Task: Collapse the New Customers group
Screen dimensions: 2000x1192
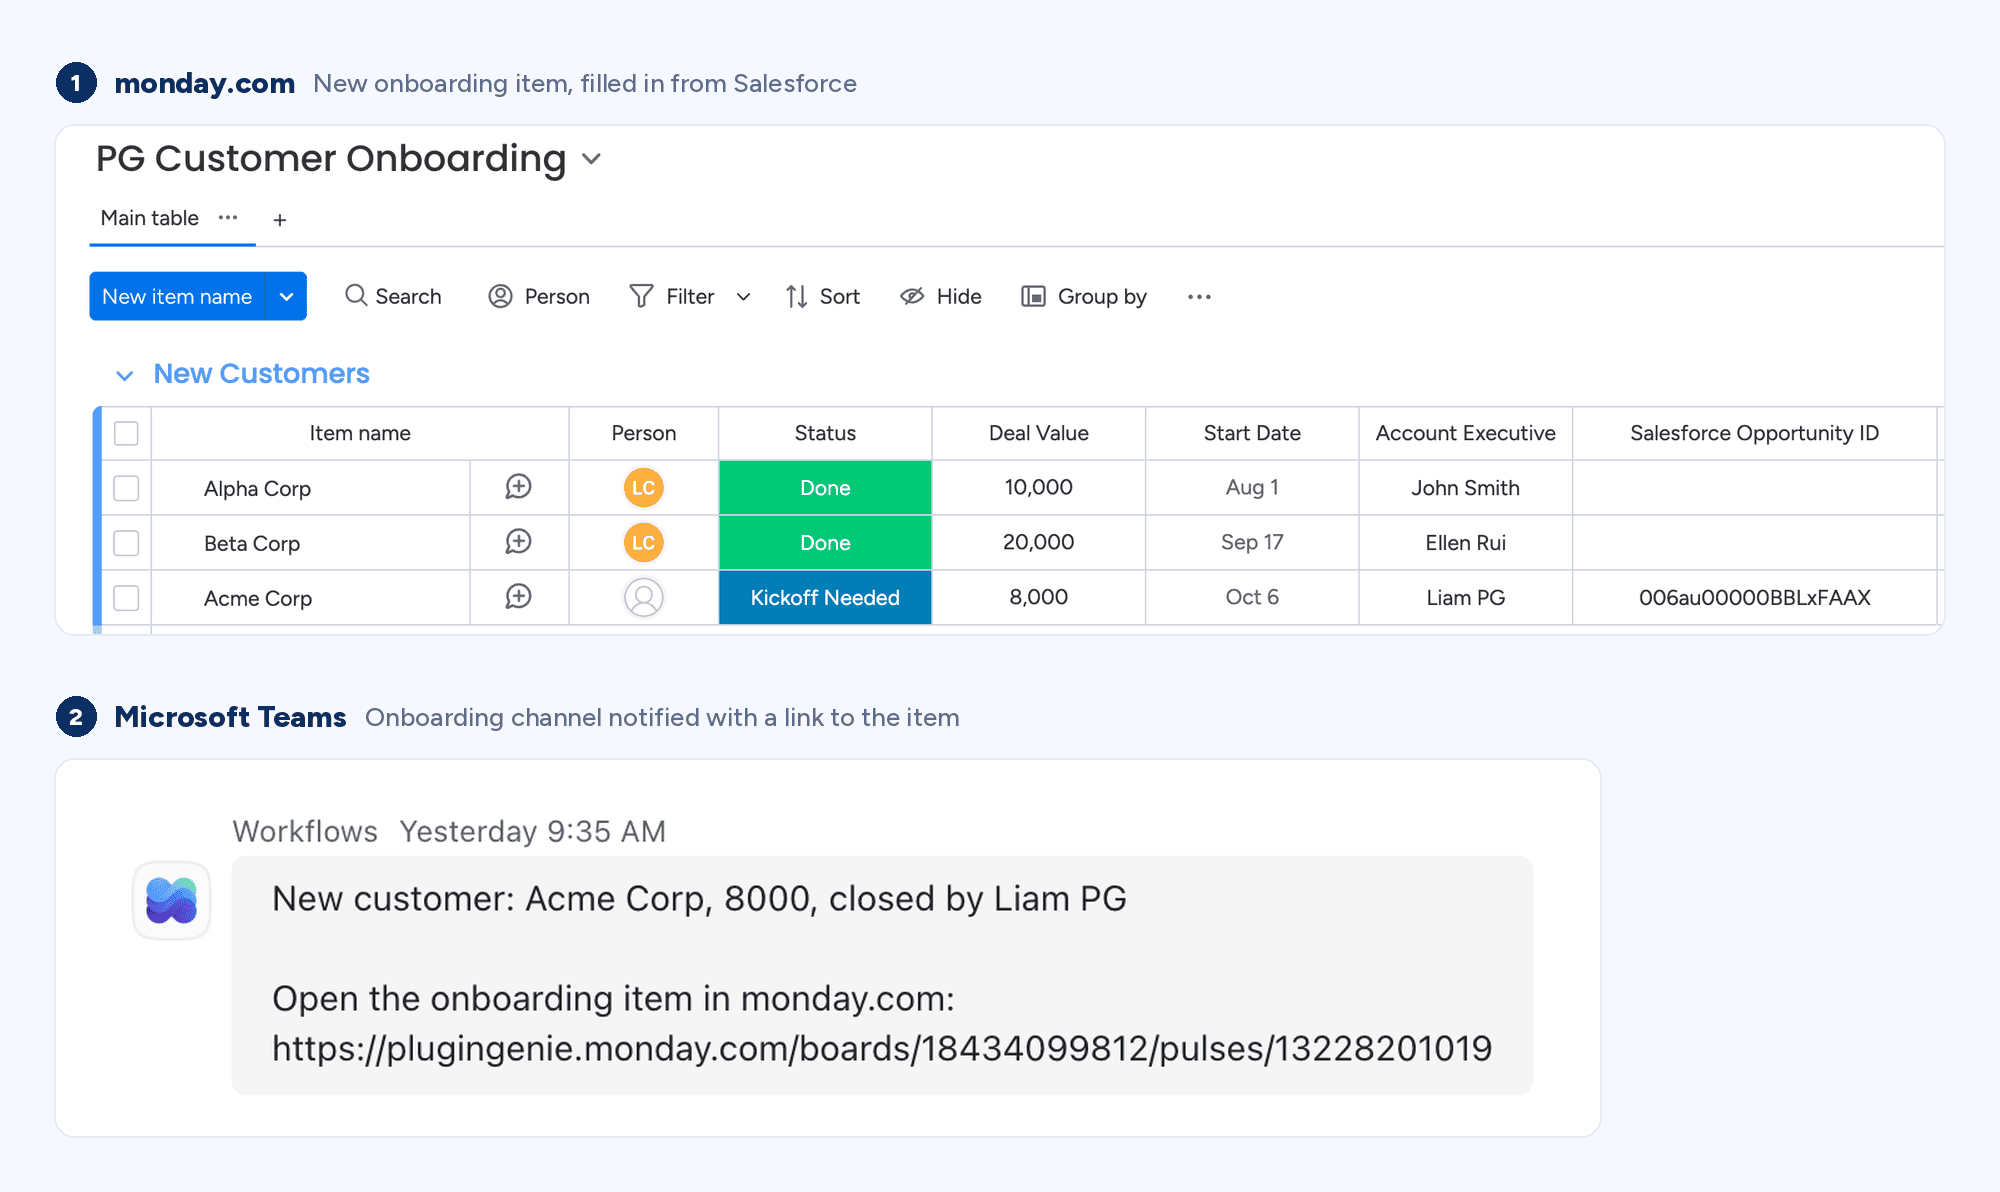Action: click(x=125, y=375)
